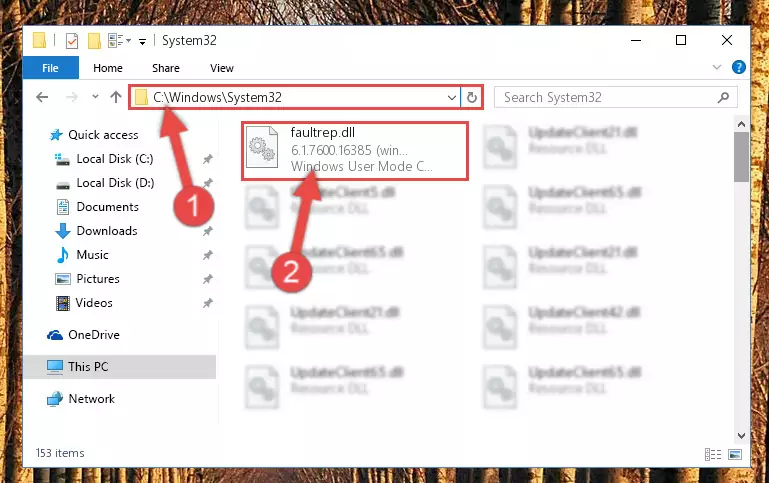Click the Properties checkmark icon in title bar

(x=72, y=41)
